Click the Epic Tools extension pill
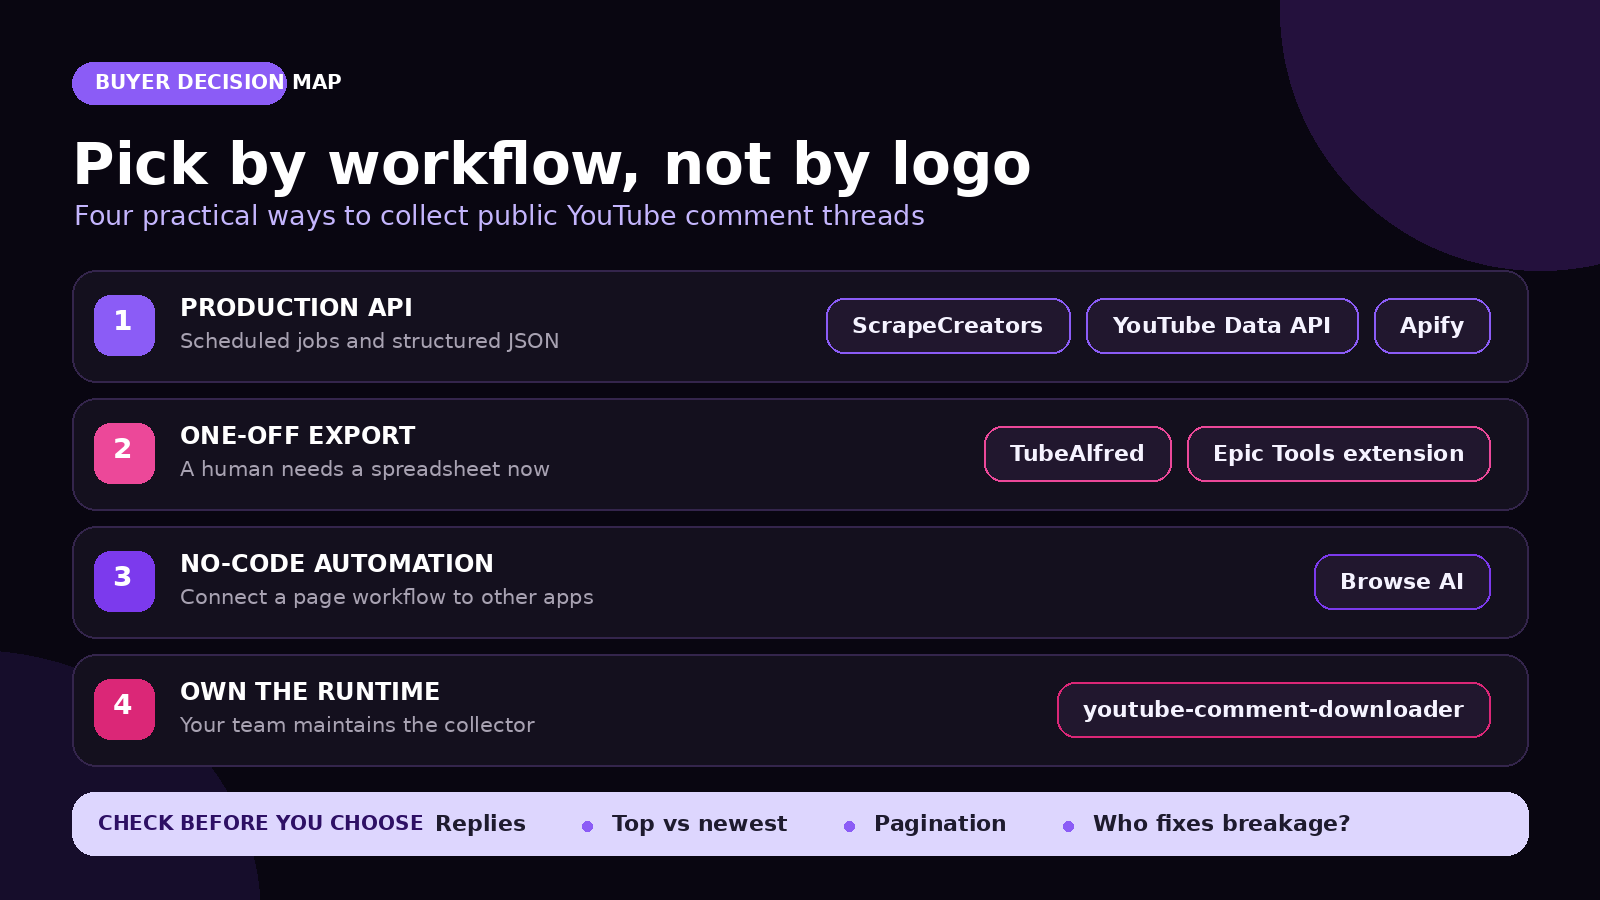This screenshot has width=1600, height=900. [x=1338, y=454]
